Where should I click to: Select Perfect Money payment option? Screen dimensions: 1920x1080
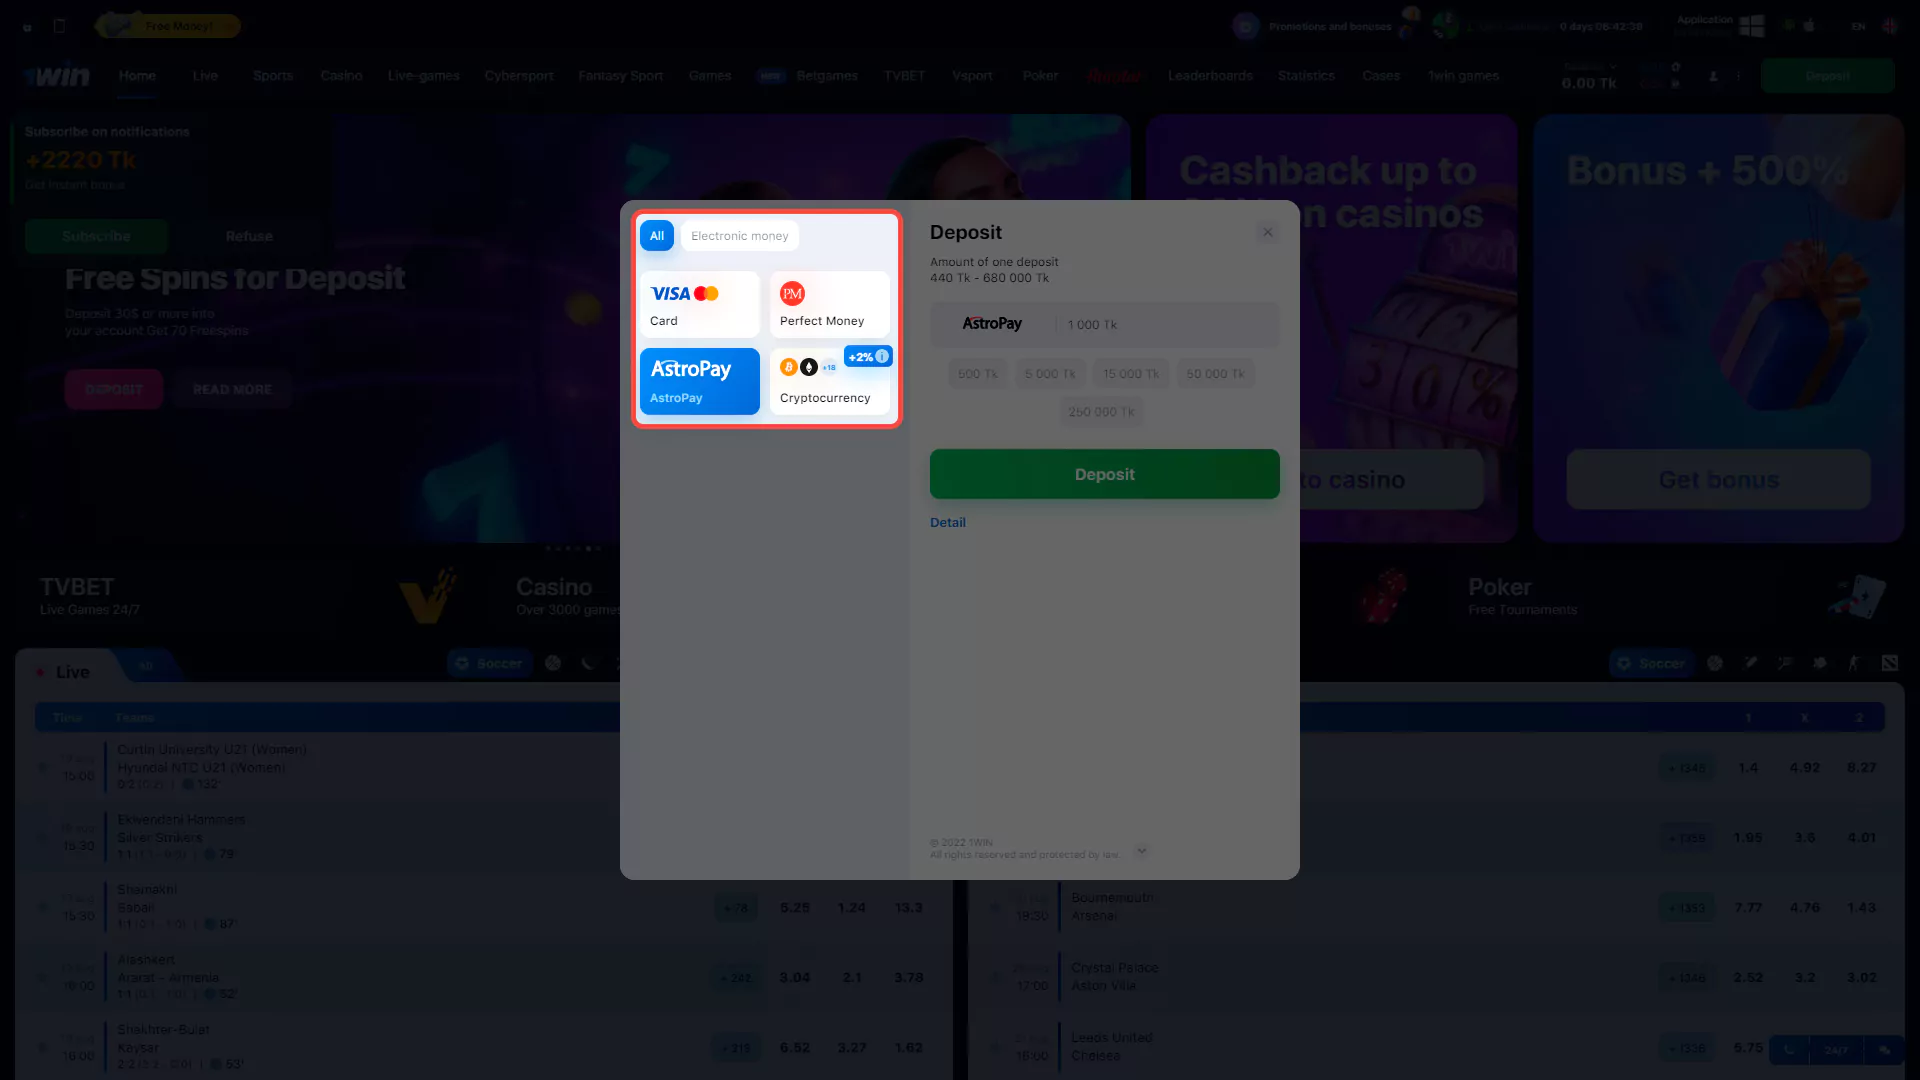pyautogui.click(x=829, y=303)
